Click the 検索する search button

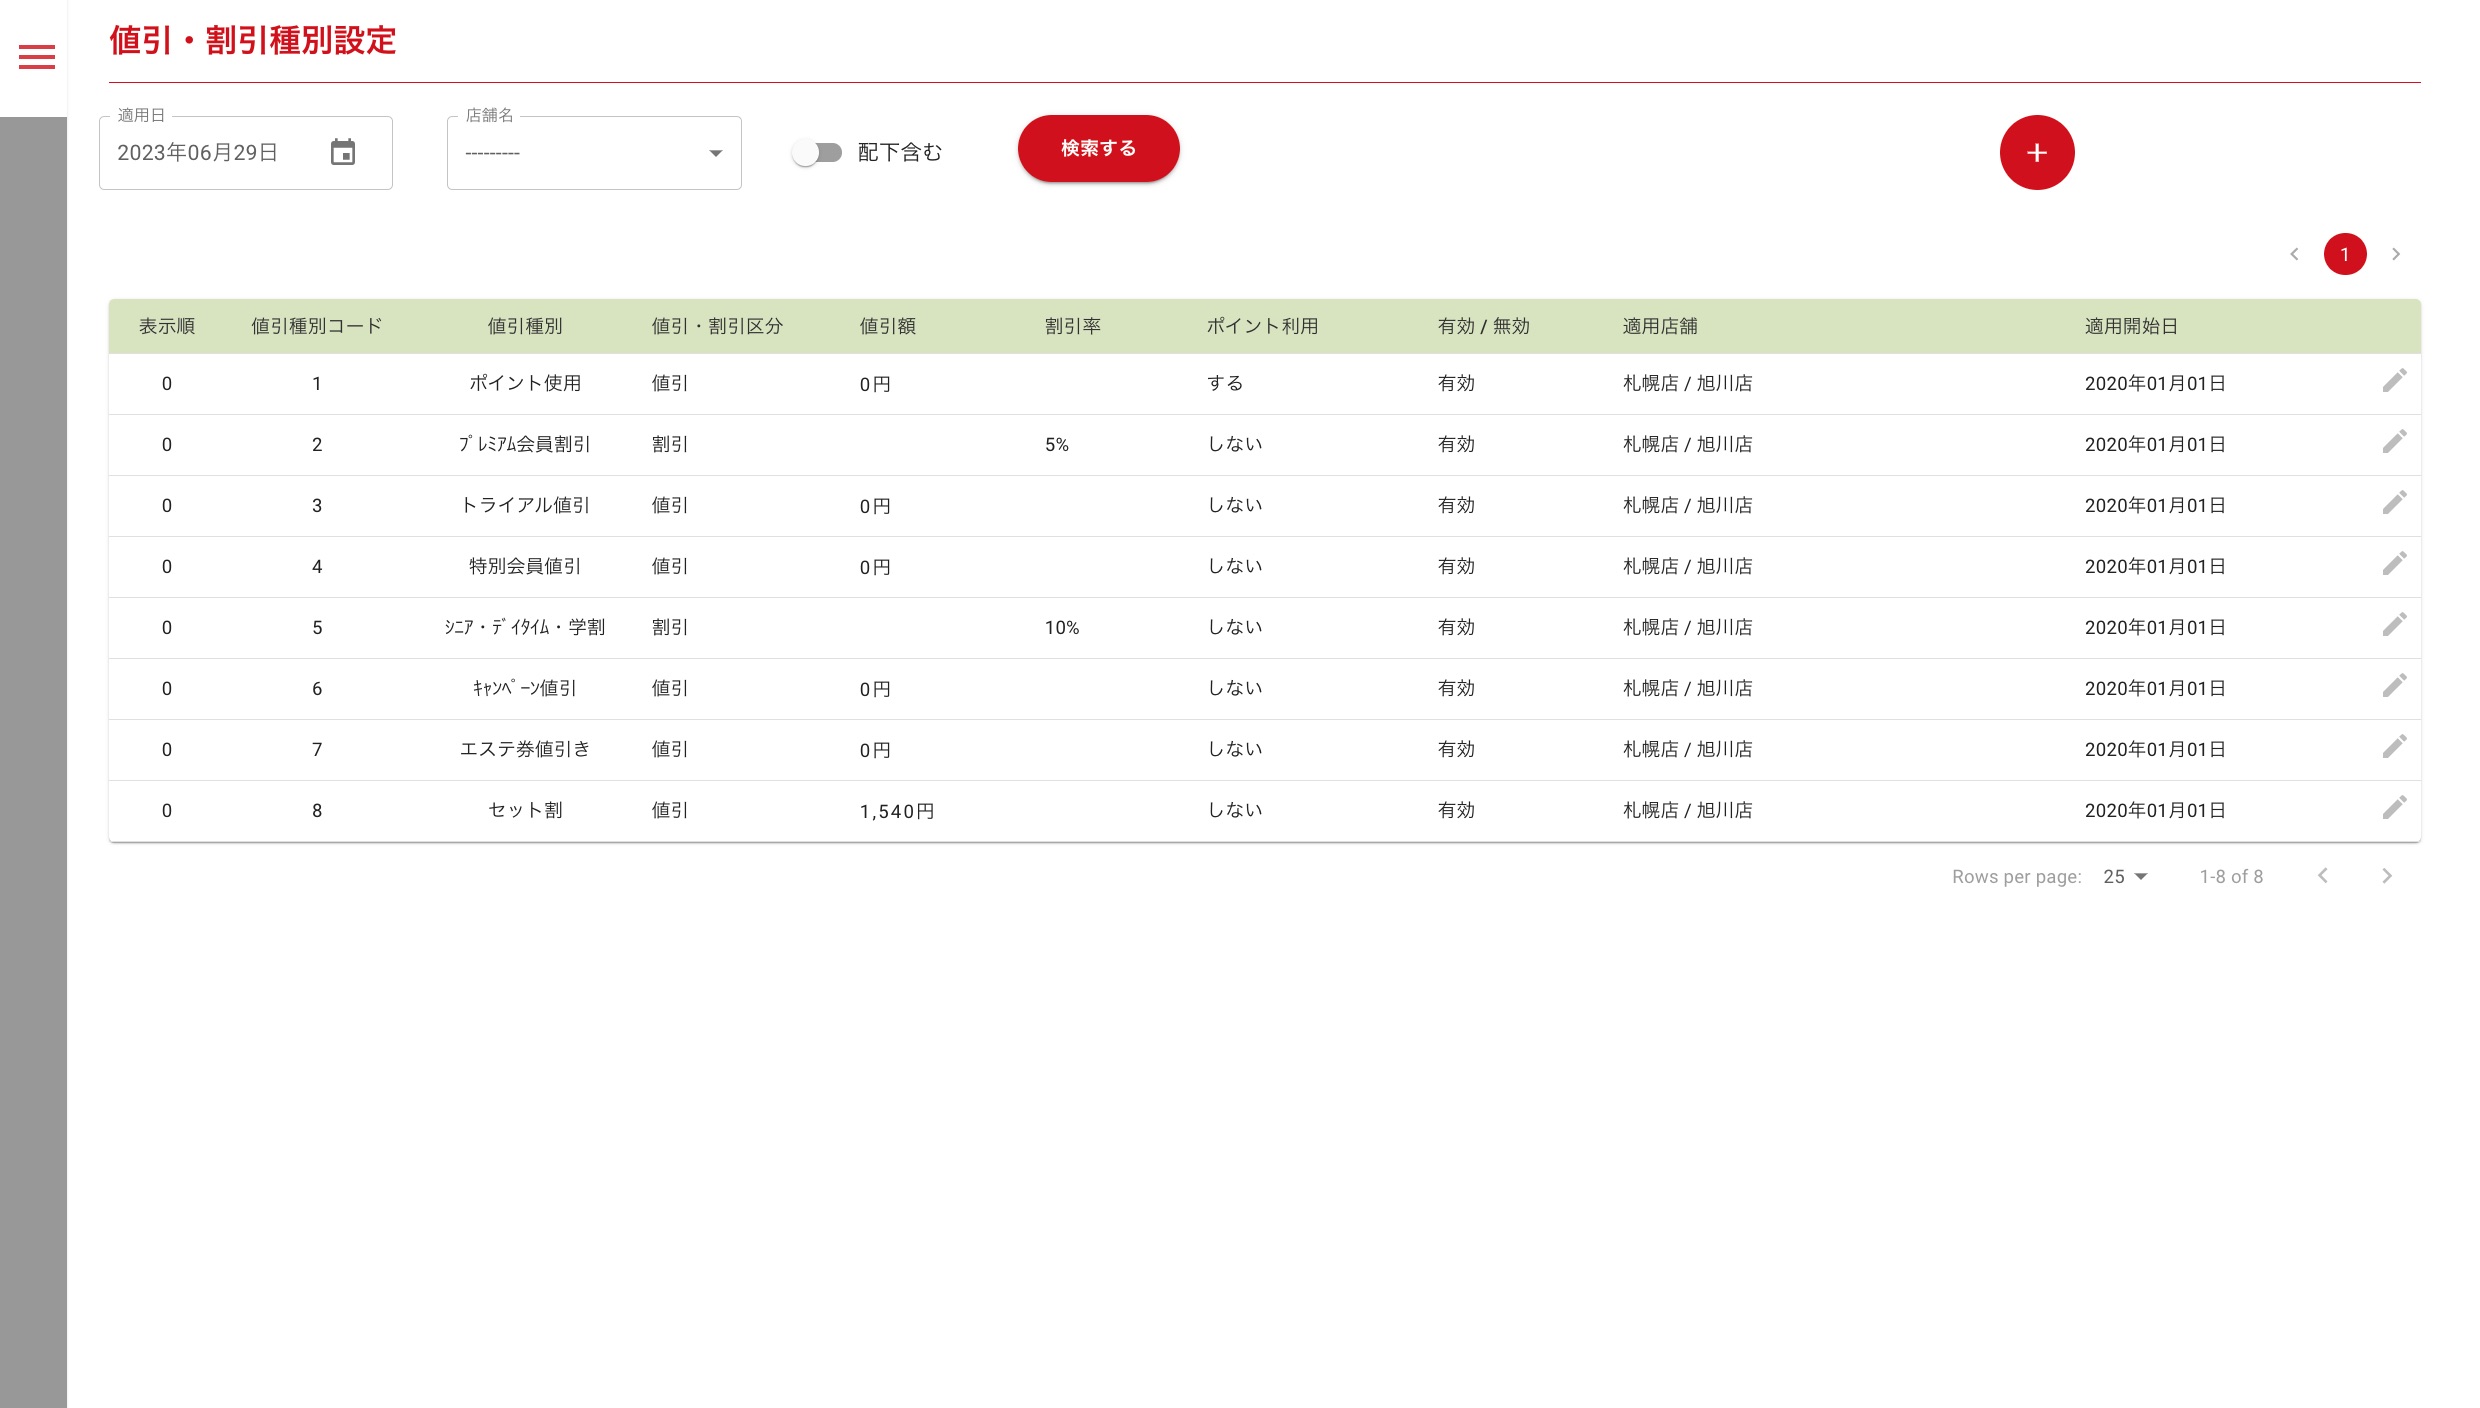(1098, 148)
